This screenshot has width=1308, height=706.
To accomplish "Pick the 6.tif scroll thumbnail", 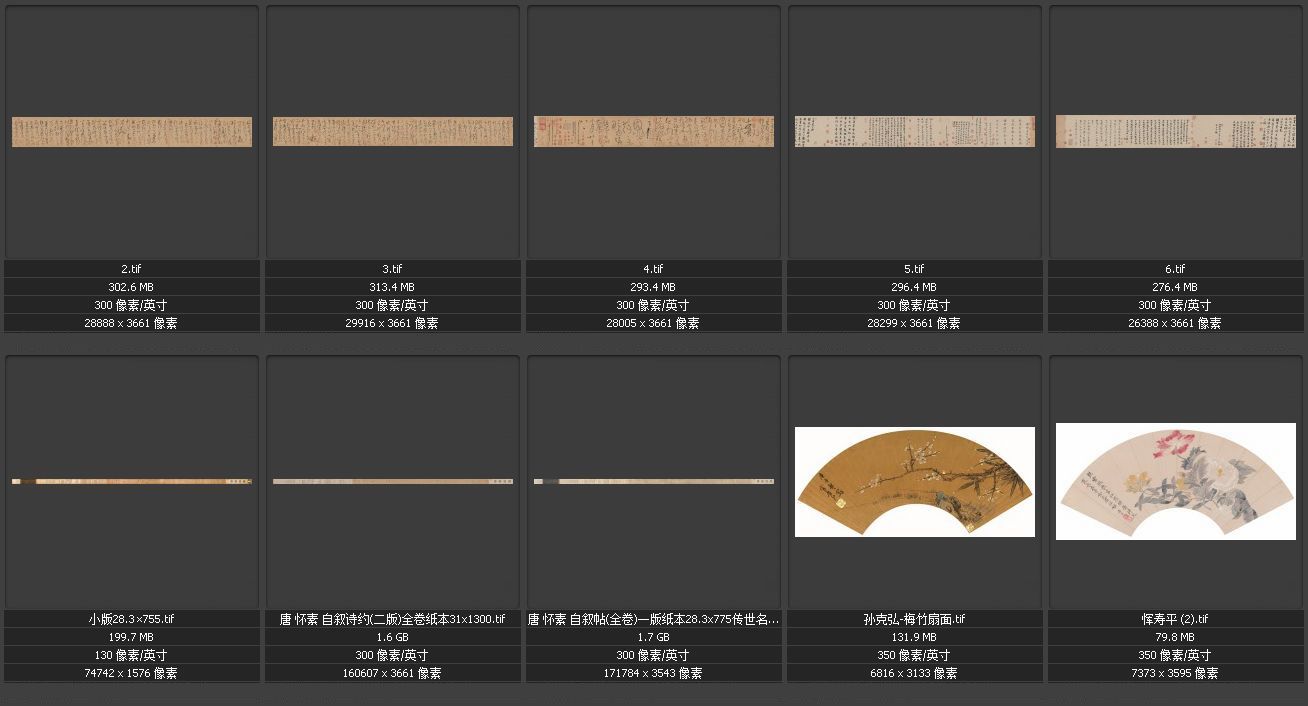I will (x=1176, y=132).
